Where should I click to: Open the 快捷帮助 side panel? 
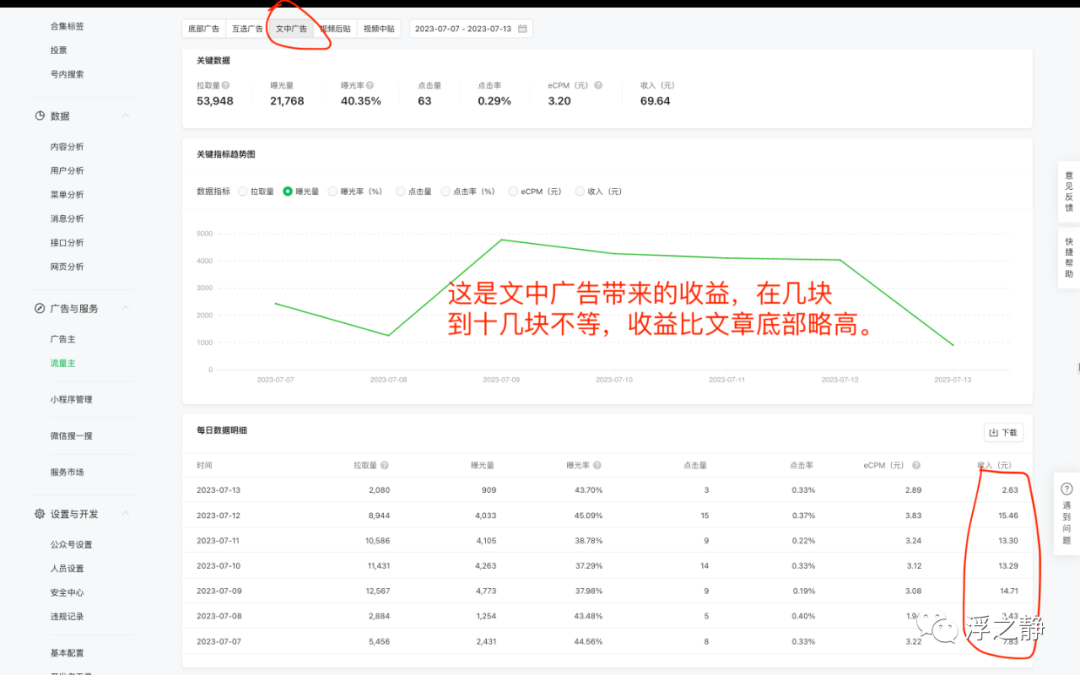(1068, 258)
